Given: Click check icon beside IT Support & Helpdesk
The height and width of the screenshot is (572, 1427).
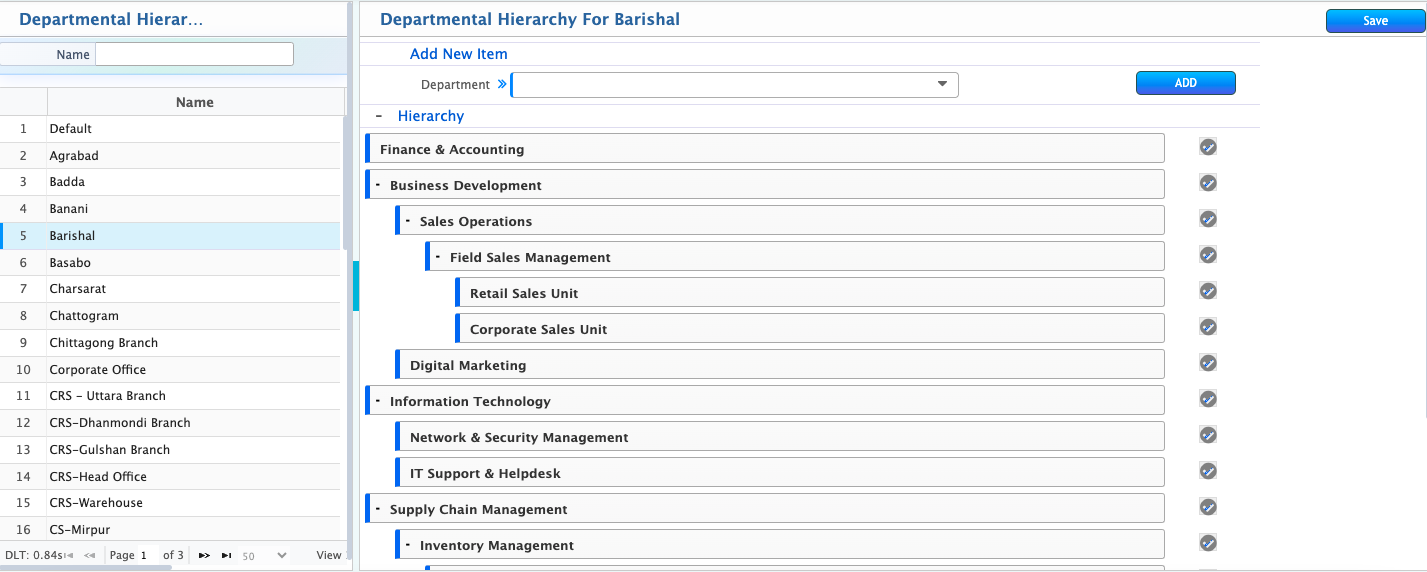Looking at the screenshot, I should coord(1208,471).
